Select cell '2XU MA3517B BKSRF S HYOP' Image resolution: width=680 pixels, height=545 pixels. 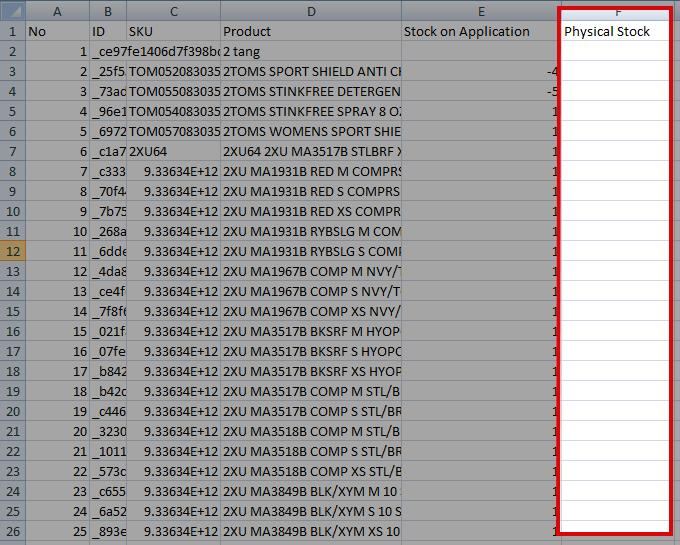coord(311,351)
